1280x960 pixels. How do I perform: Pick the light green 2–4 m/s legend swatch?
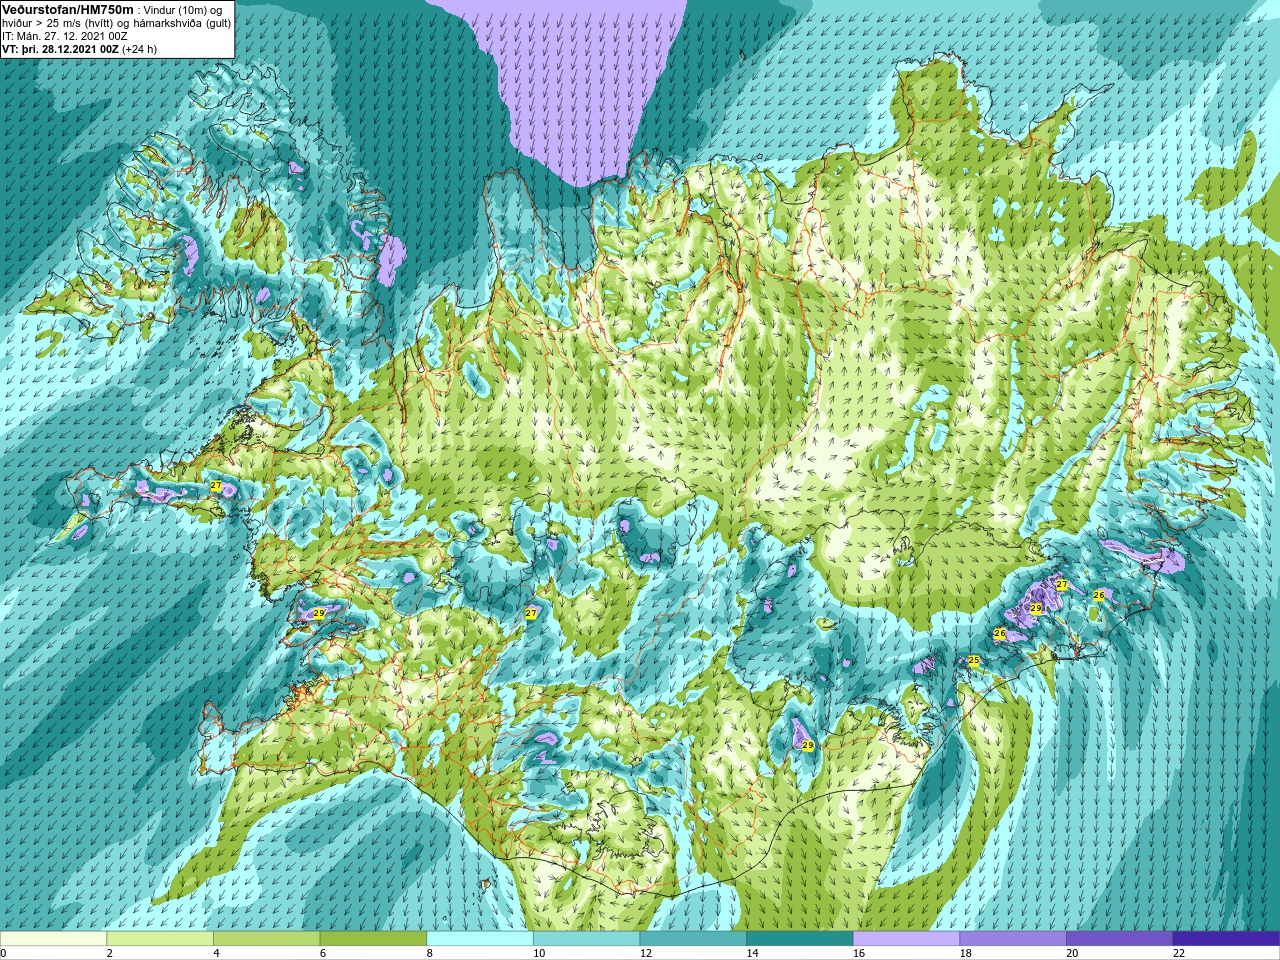coord(160,939)
